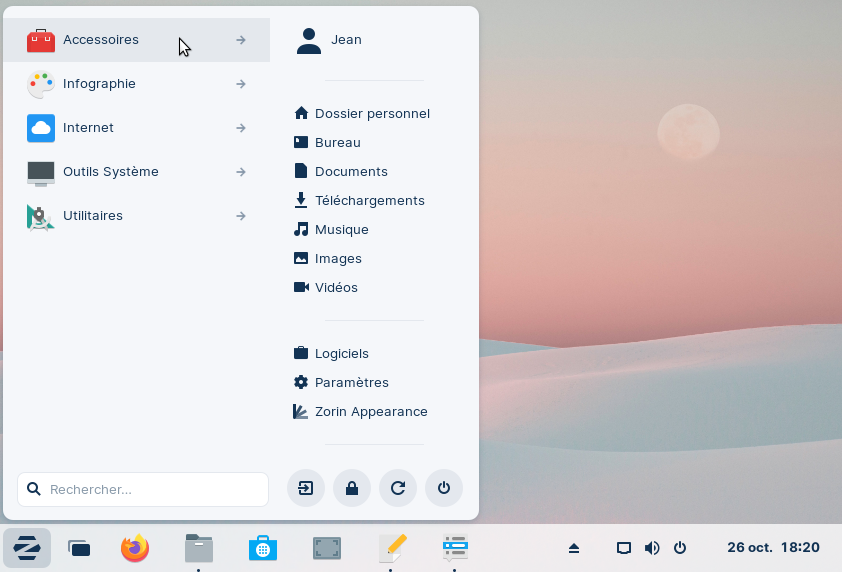The image size is (842, 572).
Task: Open Firefox from the taskbar
Action: (x=135, y=548)
